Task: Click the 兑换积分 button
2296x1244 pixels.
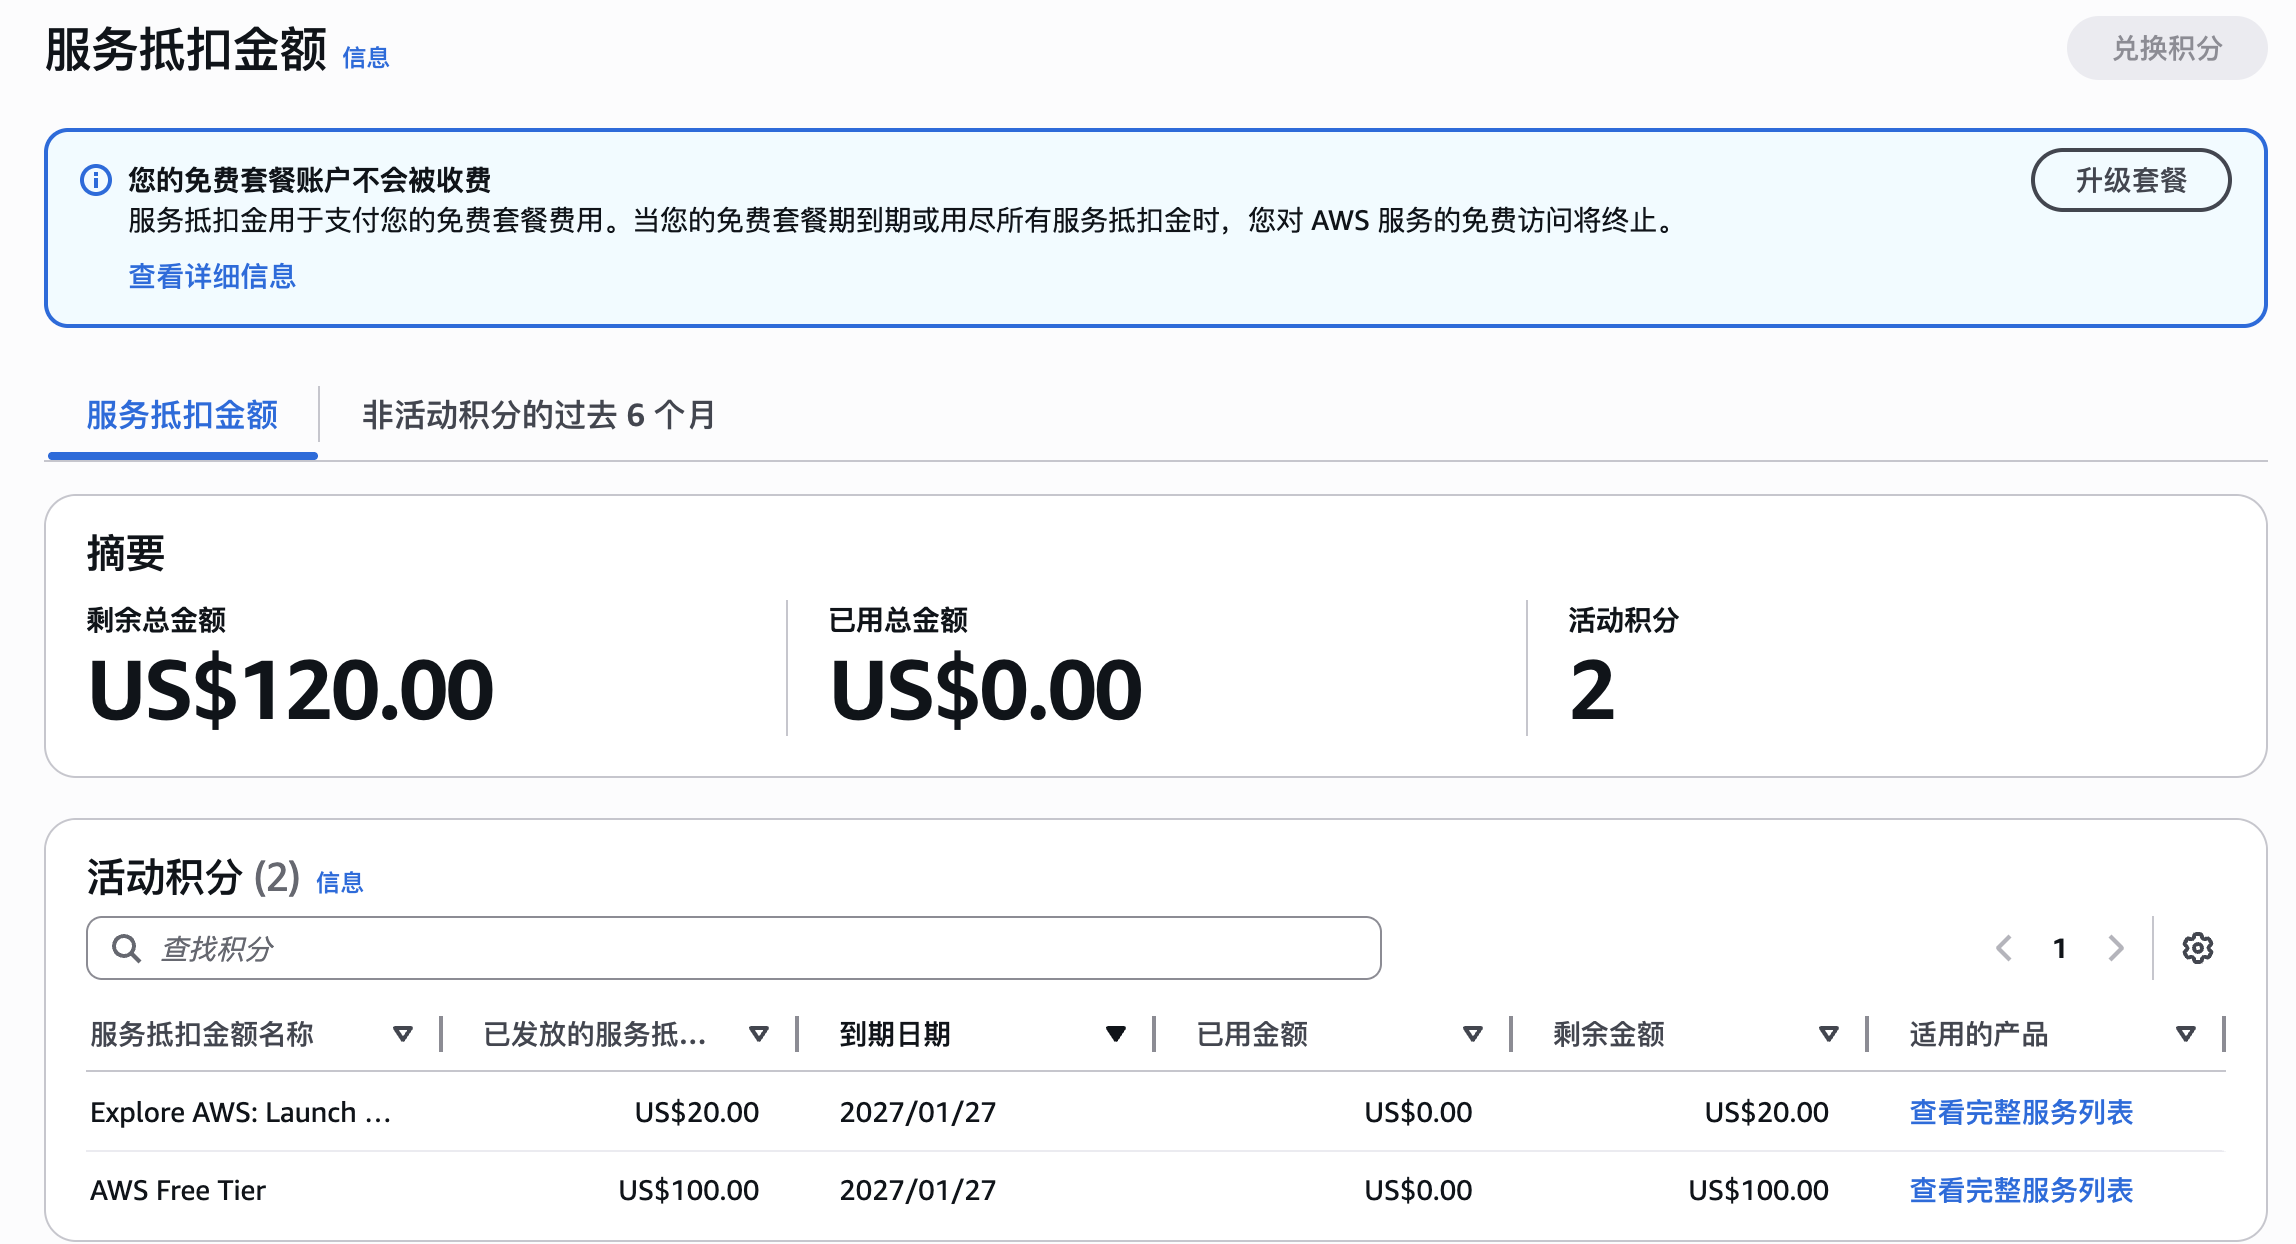Action: point(2166,48)
